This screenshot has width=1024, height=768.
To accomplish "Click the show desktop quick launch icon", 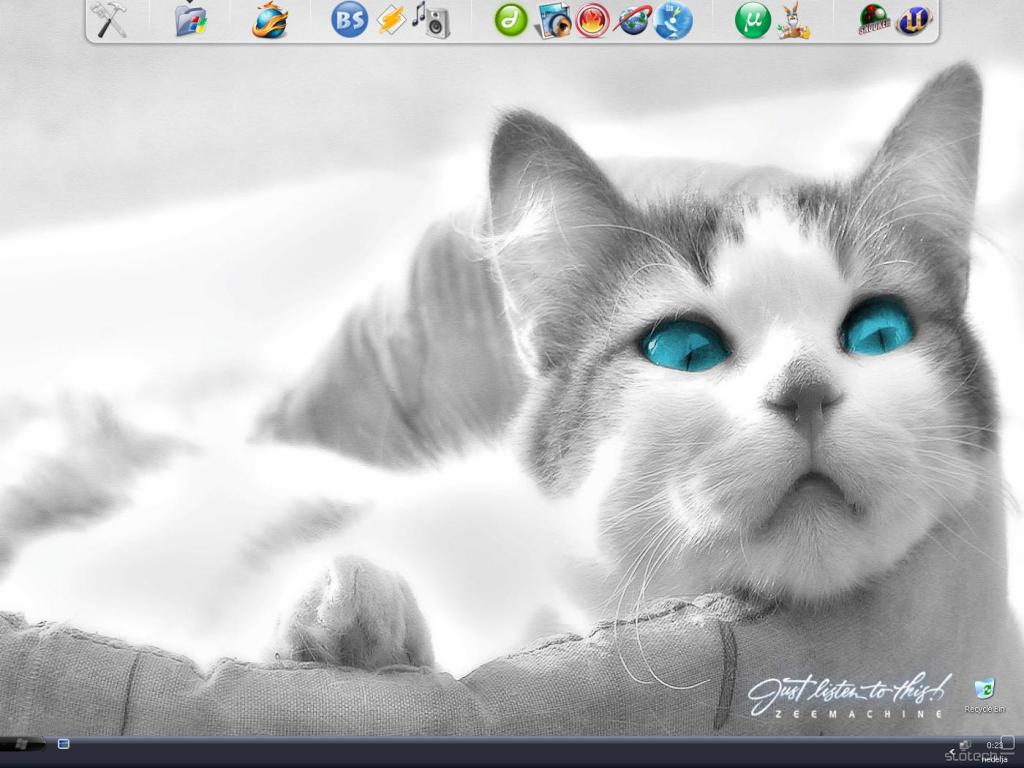I will (63, 744).
